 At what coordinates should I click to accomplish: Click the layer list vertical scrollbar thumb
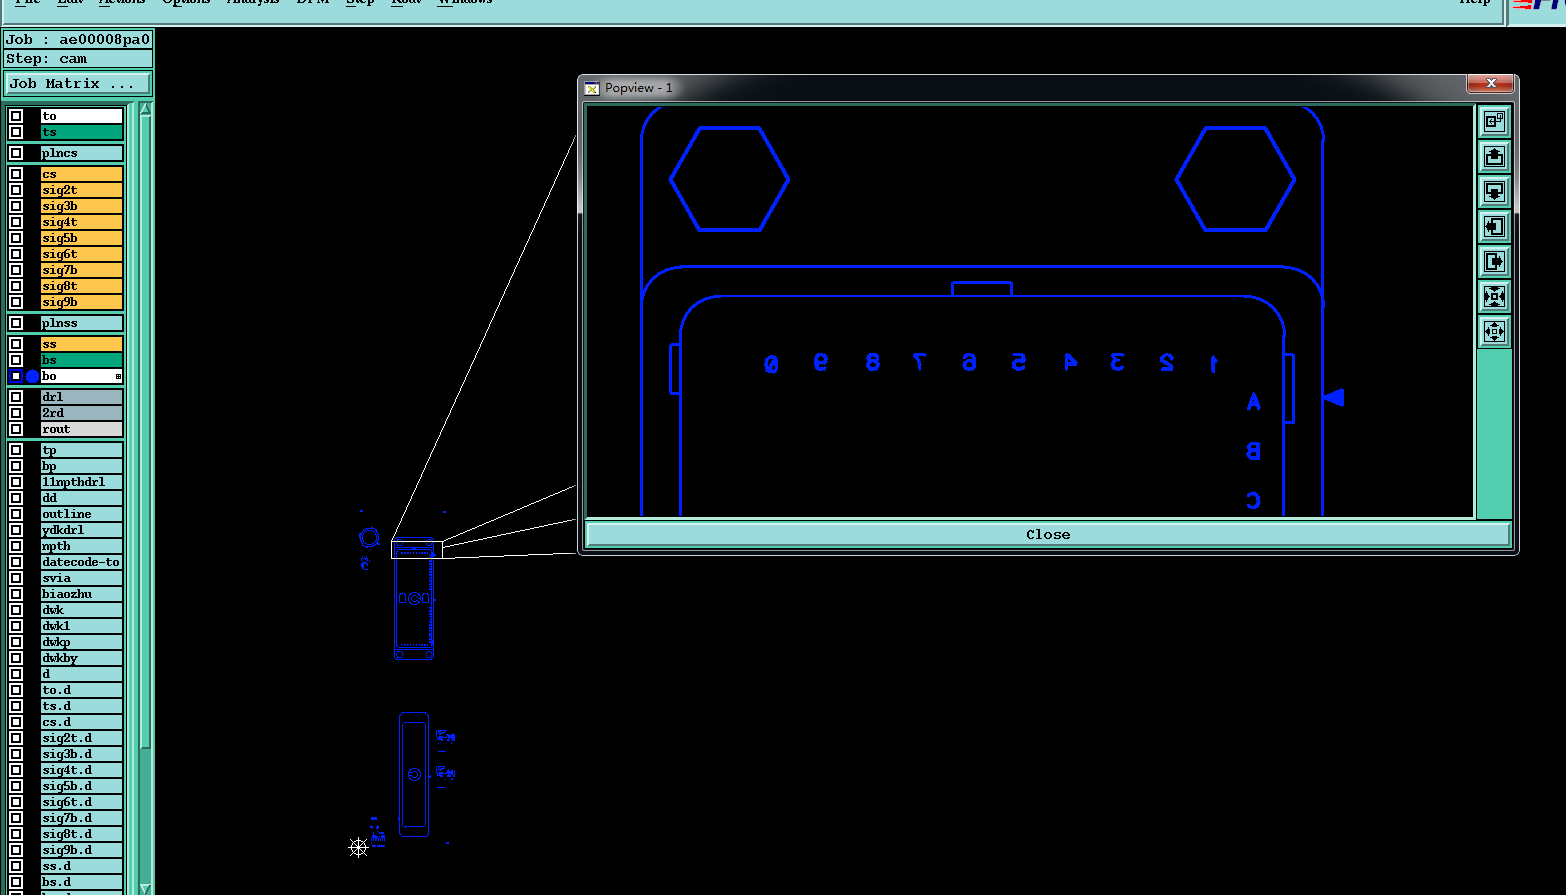(x=145, y=432)
